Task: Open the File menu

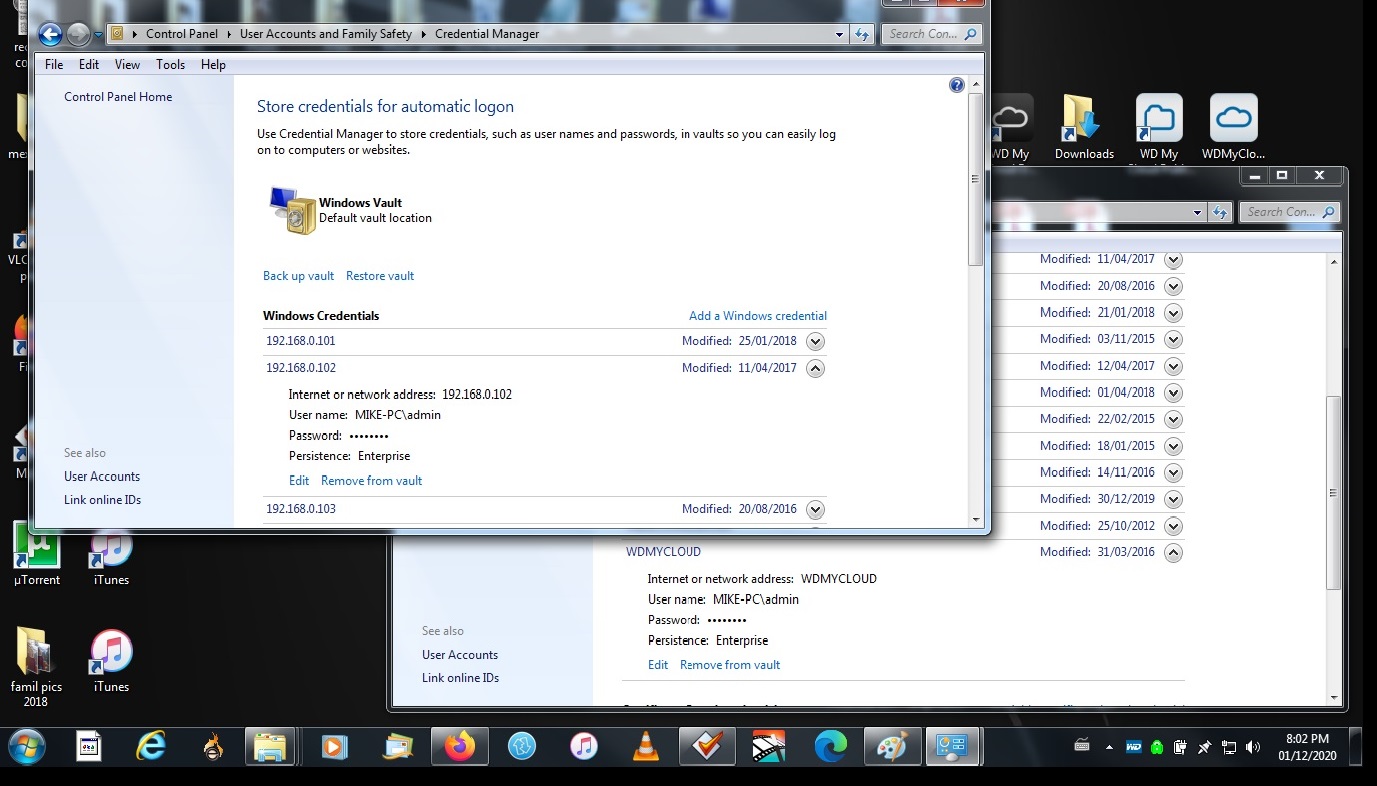Action: (x=54, y=64)
